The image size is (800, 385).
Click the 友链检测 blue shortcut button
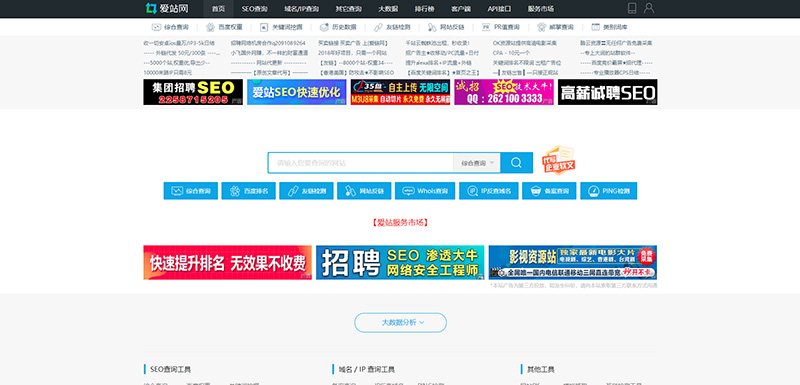point(306,191)
